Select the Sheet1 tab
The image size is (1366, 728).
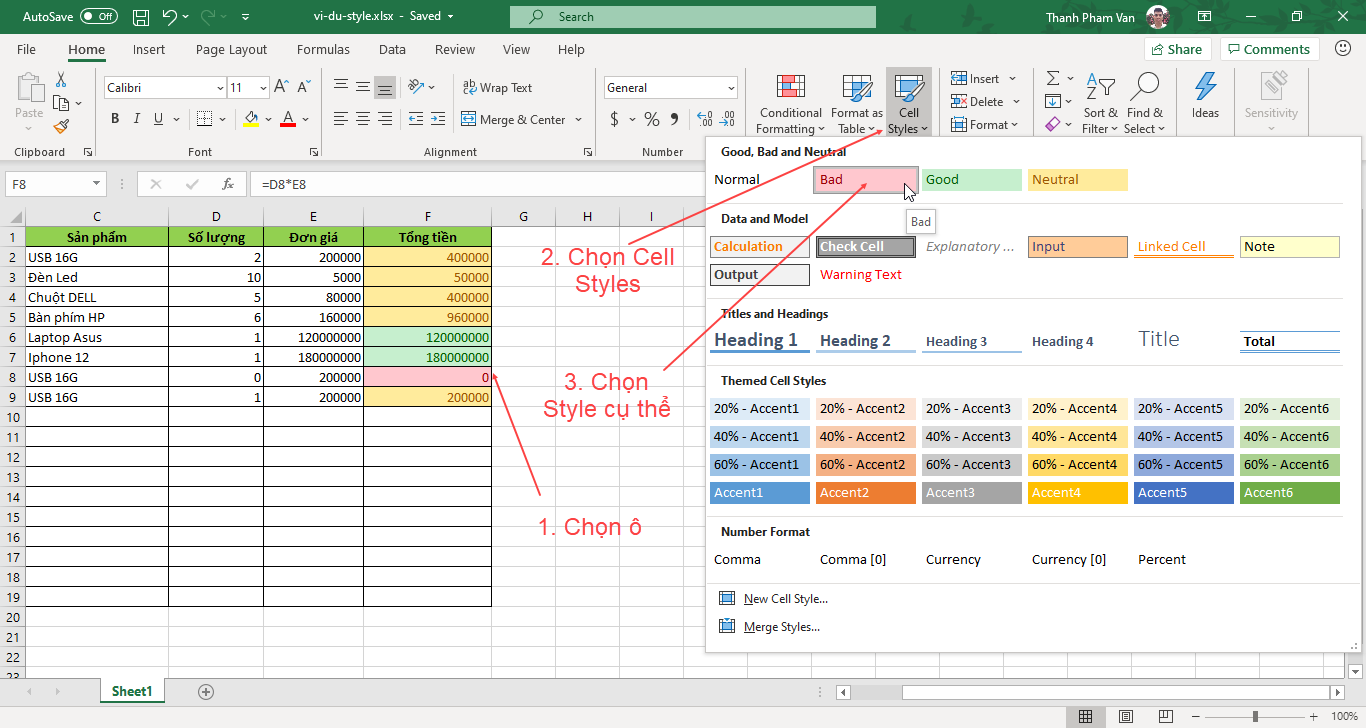click(132, 691)
